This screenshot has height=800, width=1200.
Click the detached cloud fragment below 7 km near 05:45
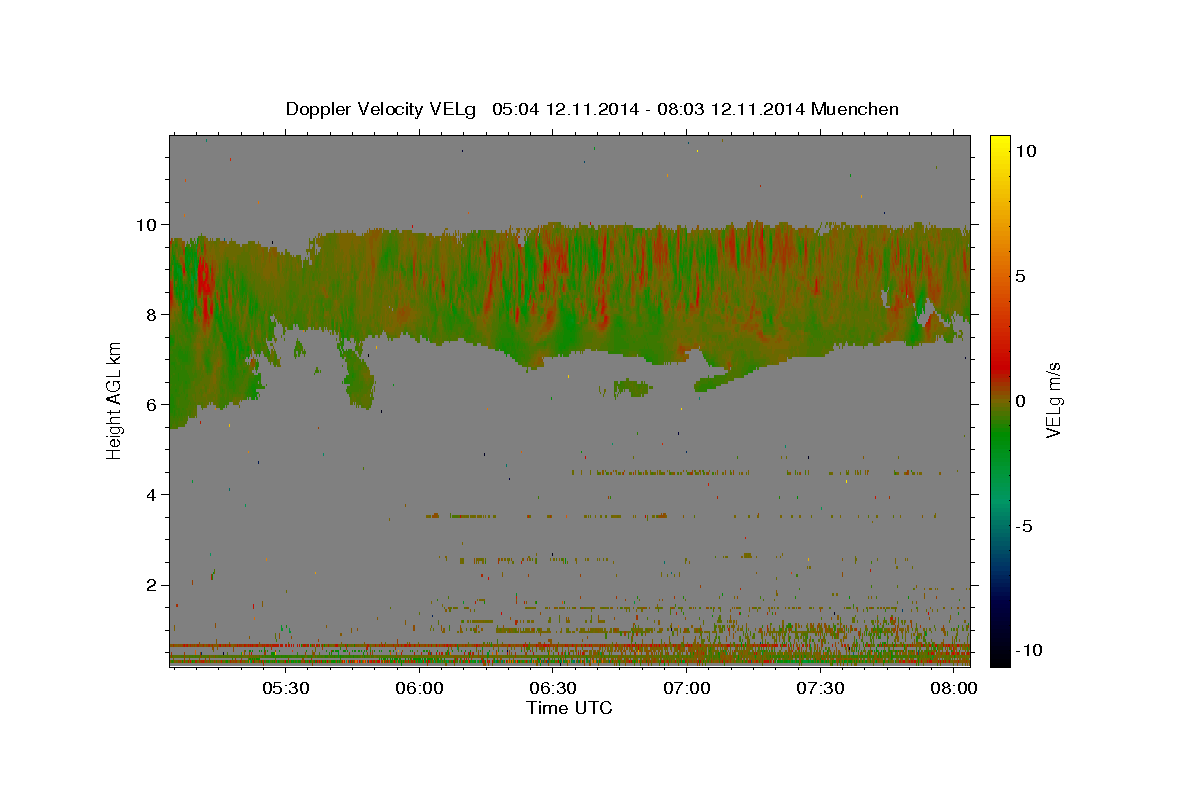pyautogui.click(x=357, y=376)
